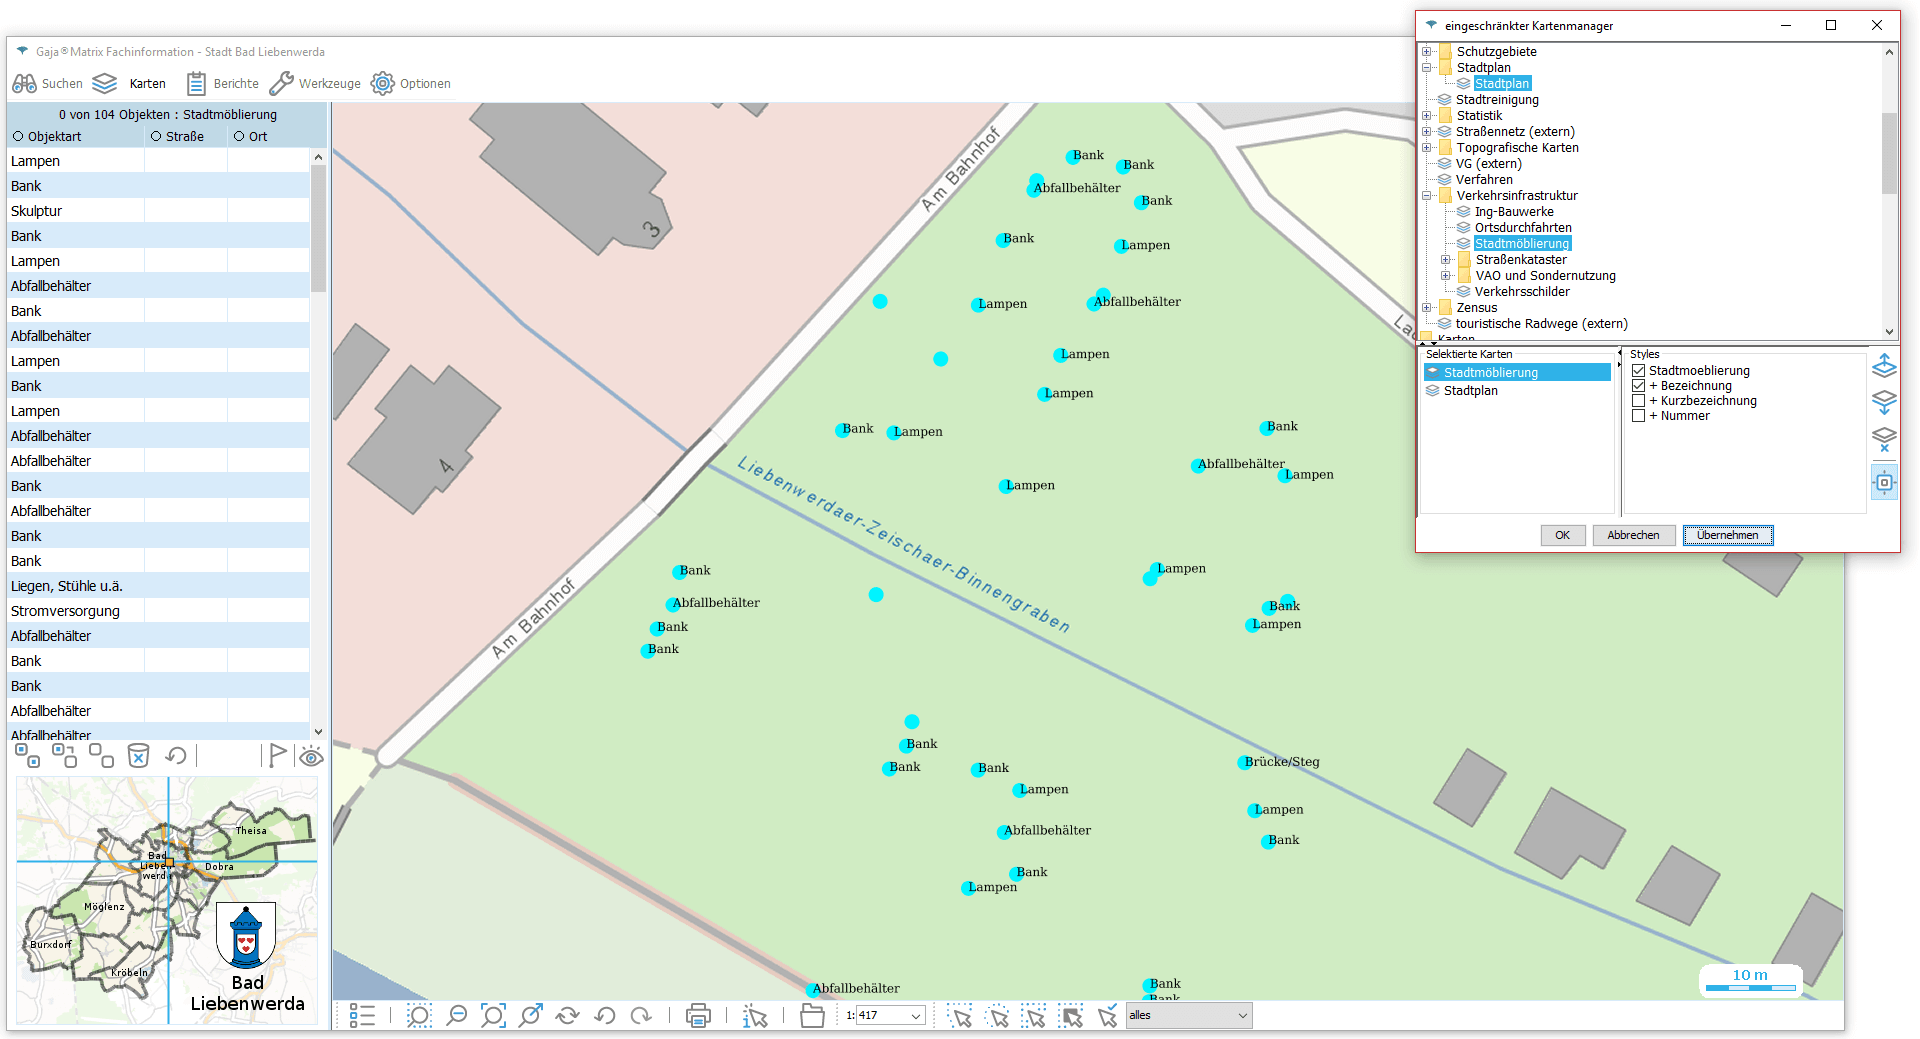Click the trash delete-selection icon
This screenshot has width=1920, height=1039.
coord(138,755)
